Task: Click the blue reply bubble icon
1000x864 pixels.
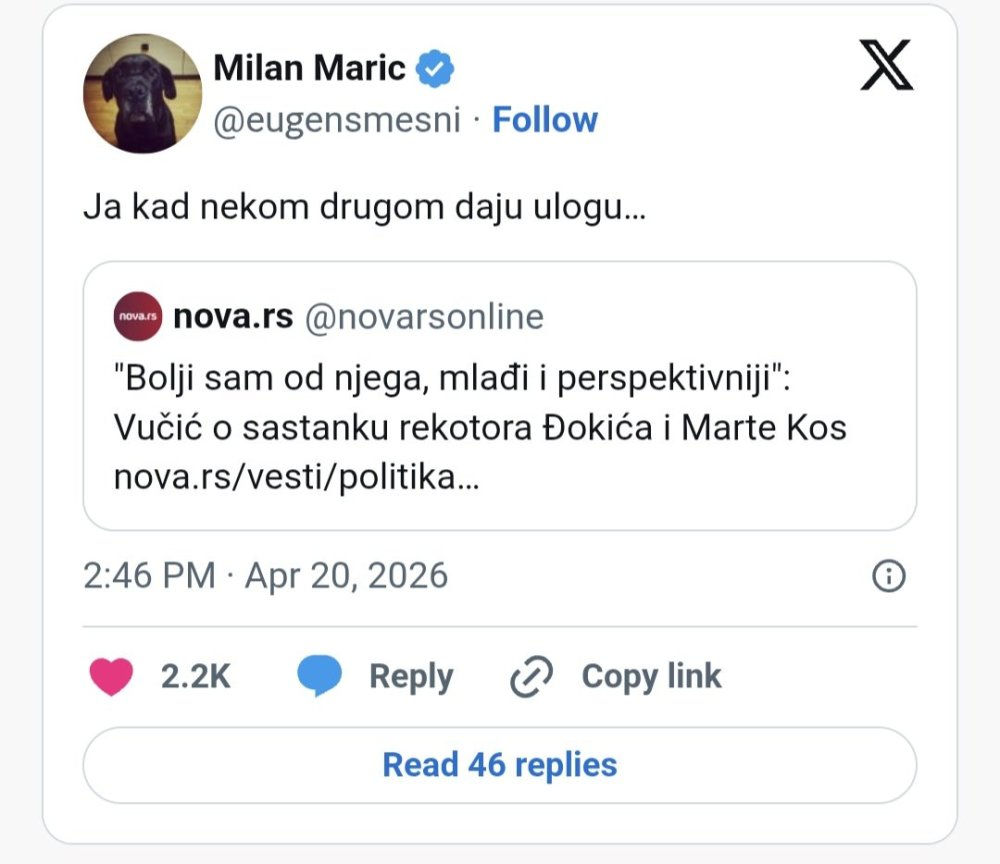Action: point(320,677)
